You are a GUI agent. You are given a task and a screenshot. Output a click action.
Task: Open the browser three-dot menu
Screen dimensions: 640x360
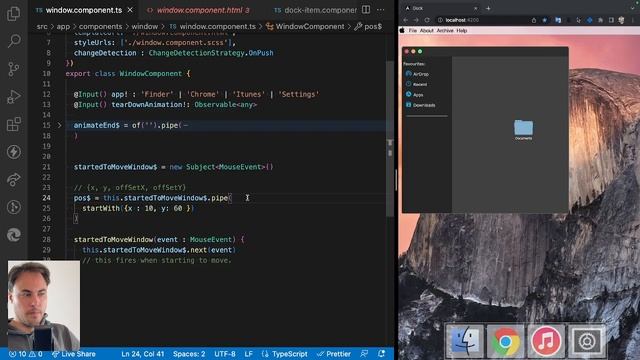[x=633, y=20]
